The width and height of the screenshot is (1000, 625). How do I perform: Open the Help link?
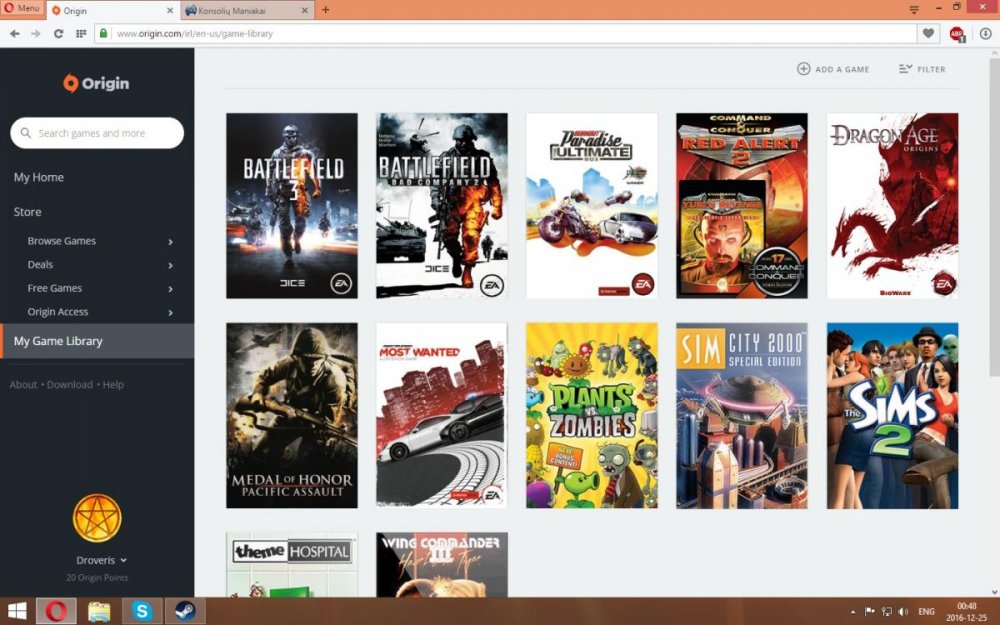click(x=113, y=385)
